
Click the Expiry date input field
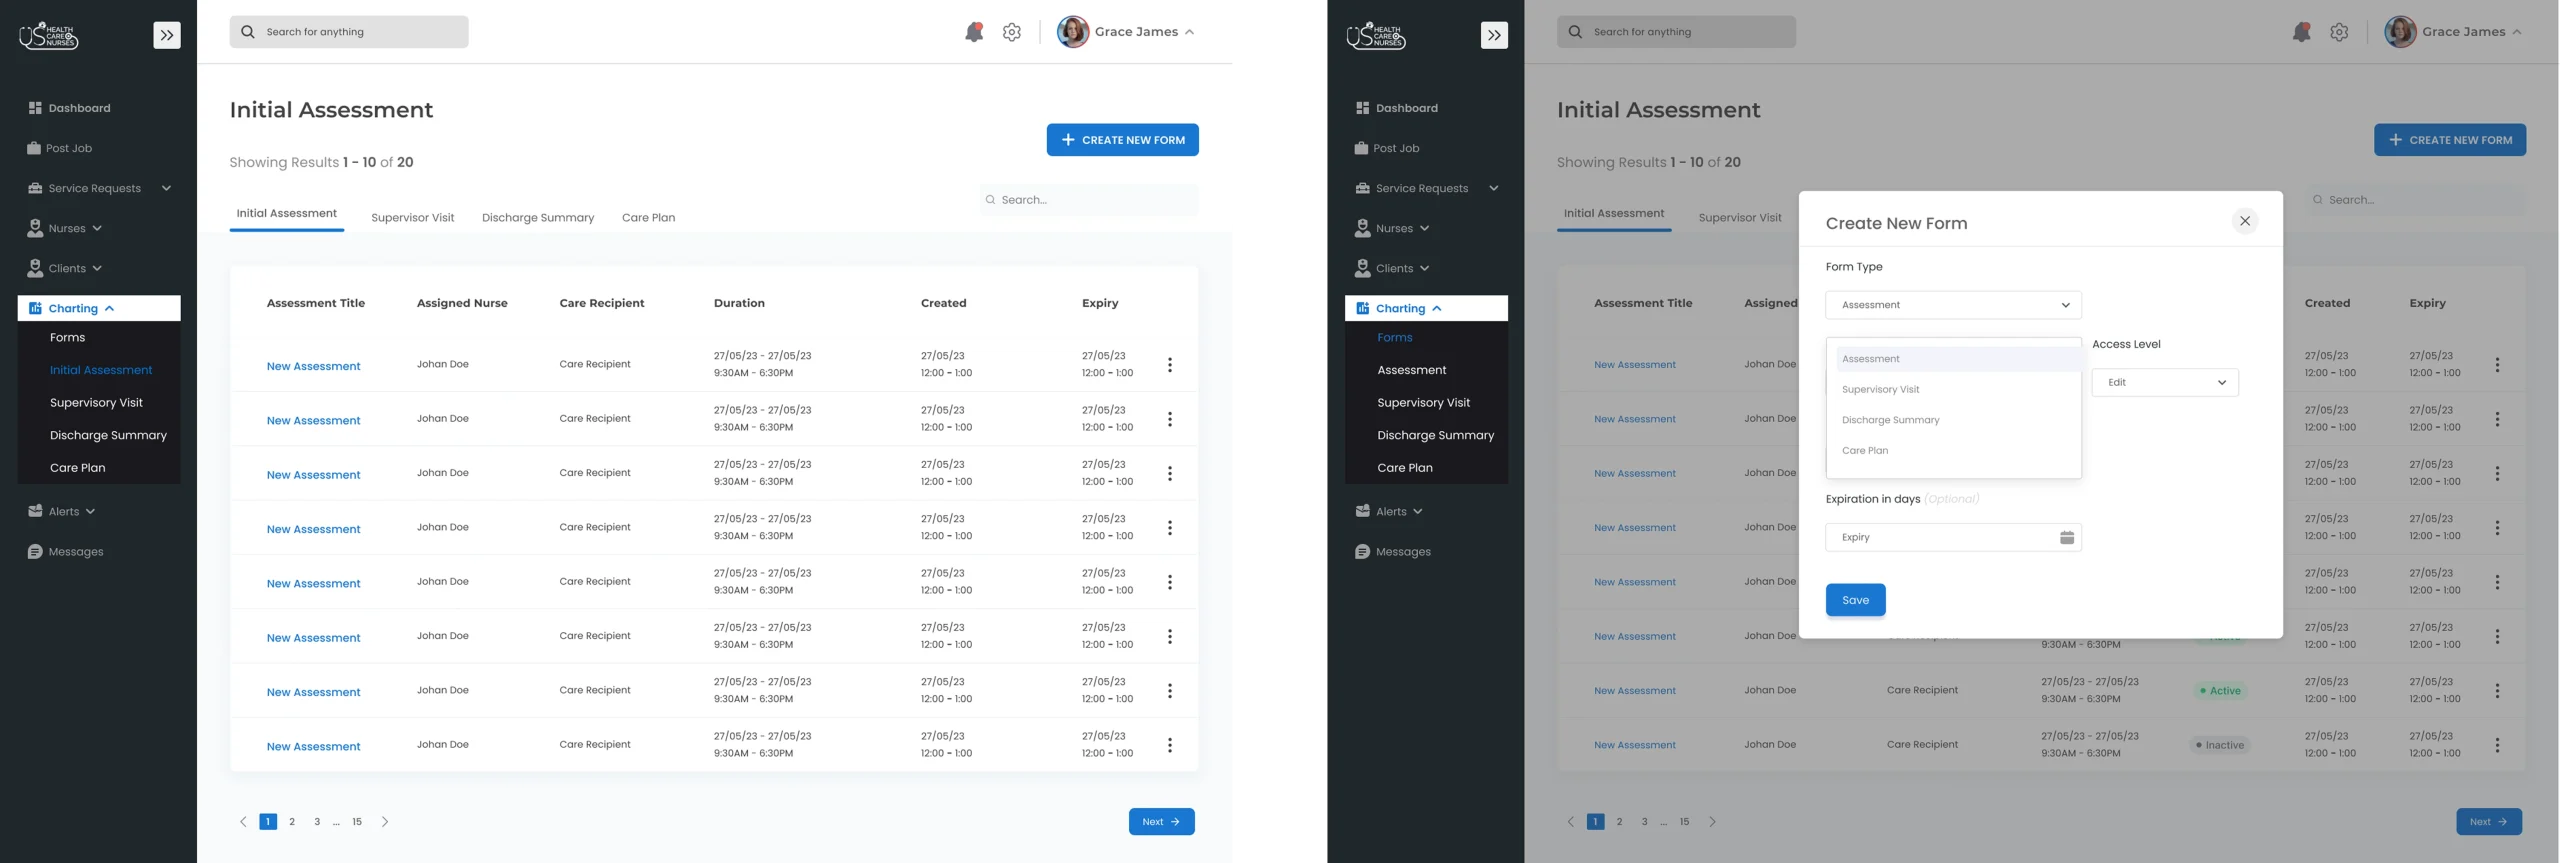tap(1953, 538)
